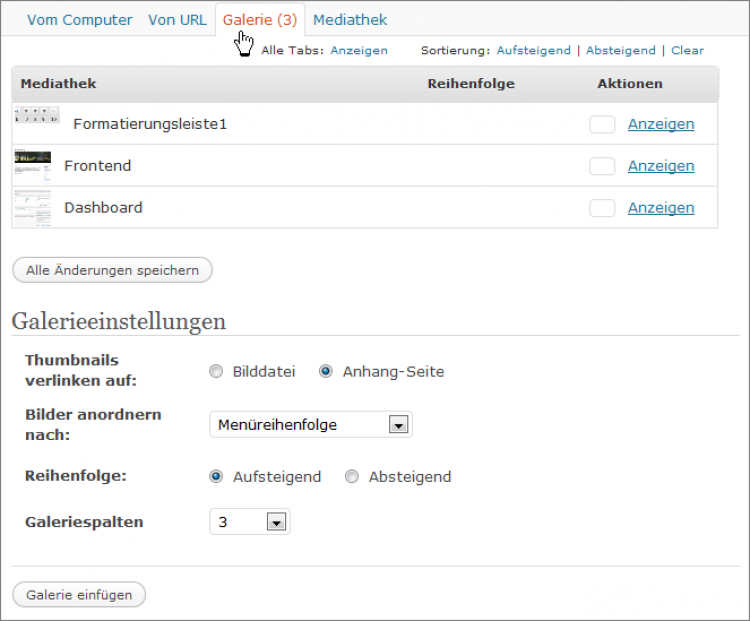Screen dimensions: 750x621
Task: Go to the Mediathek tab
Action: (x=349, y=20)
